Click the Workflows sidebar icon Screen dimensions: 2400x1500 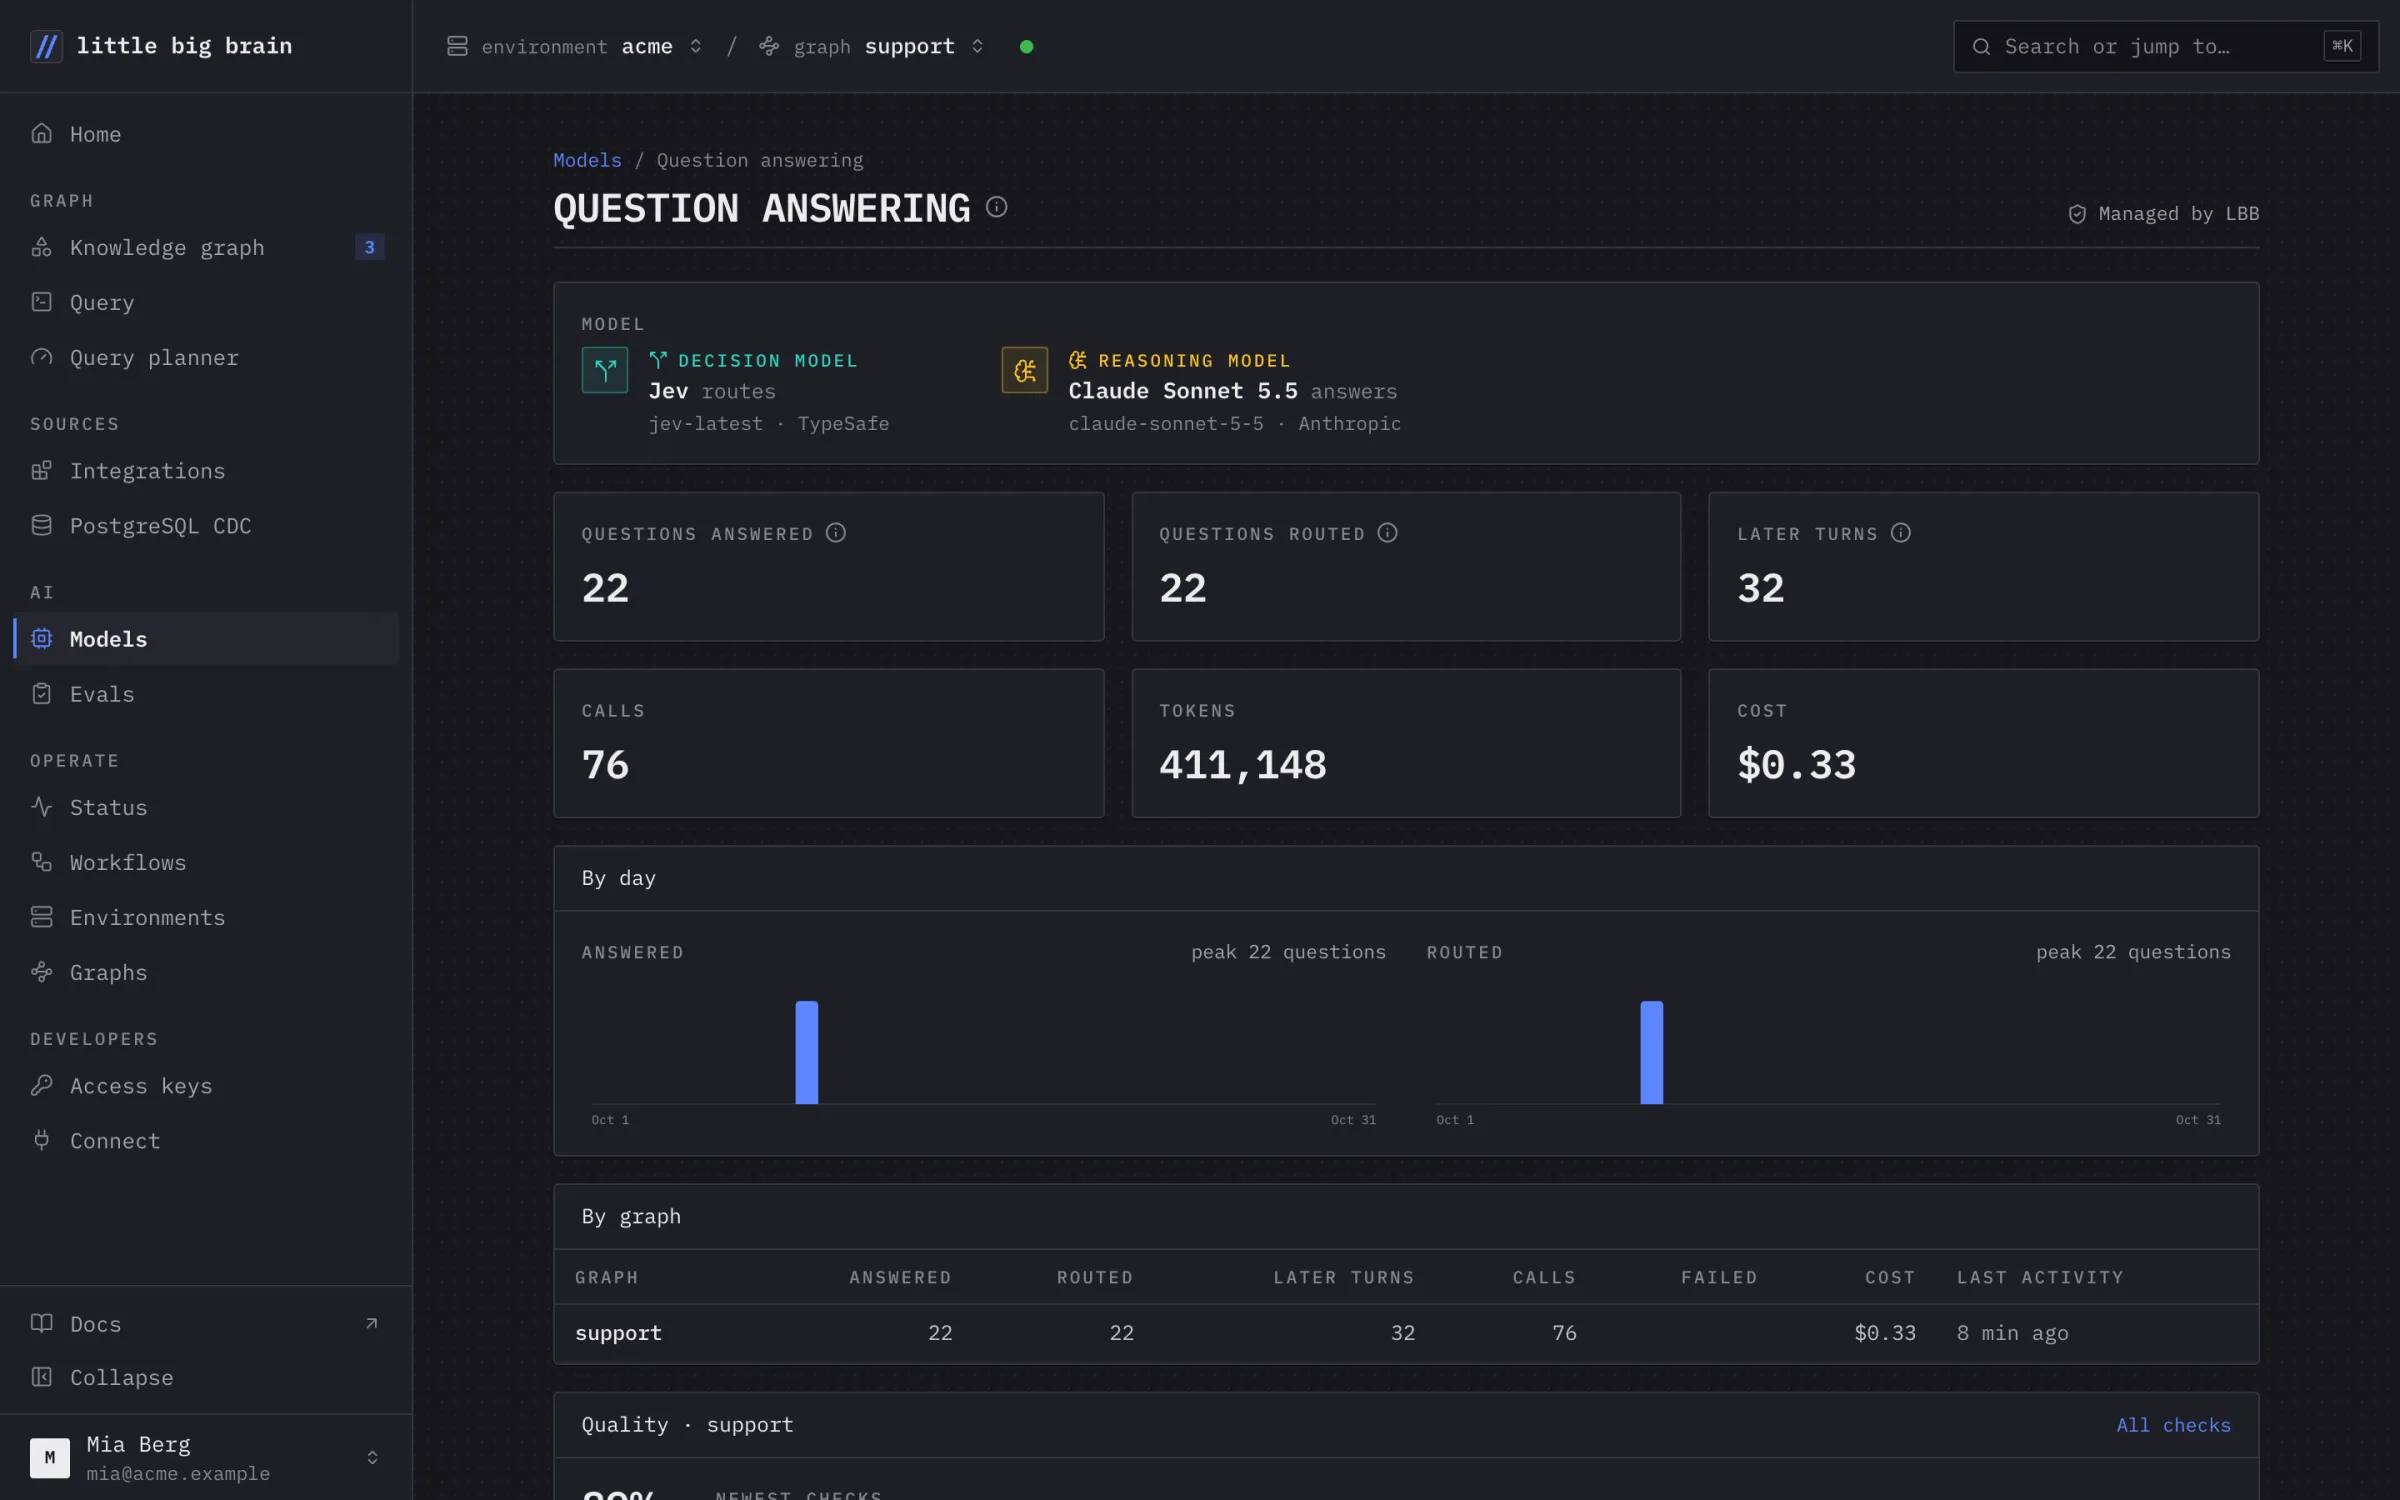tap(41, 862)
